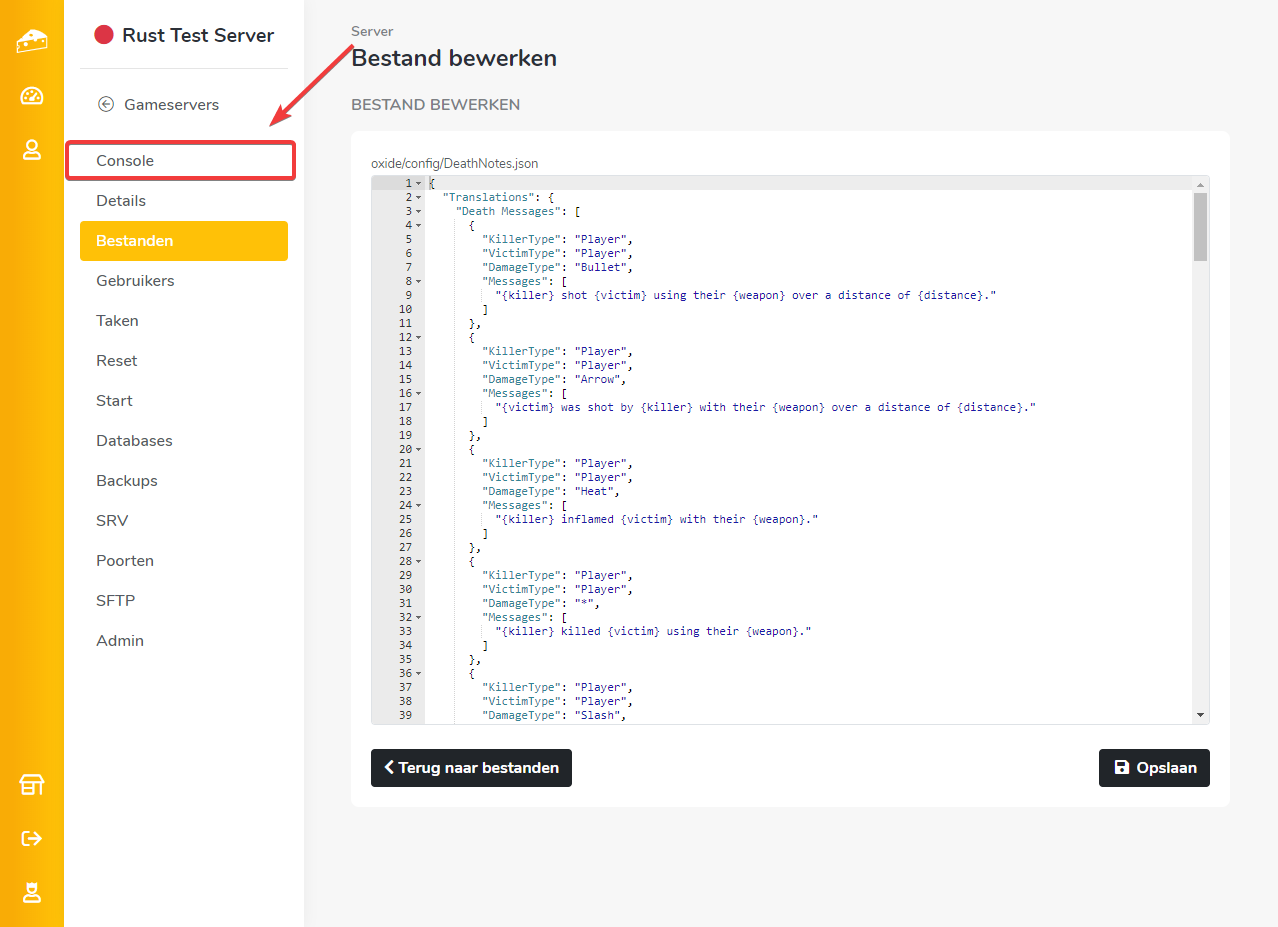
Task: Go to the Backups section
Action: [127, 481]
